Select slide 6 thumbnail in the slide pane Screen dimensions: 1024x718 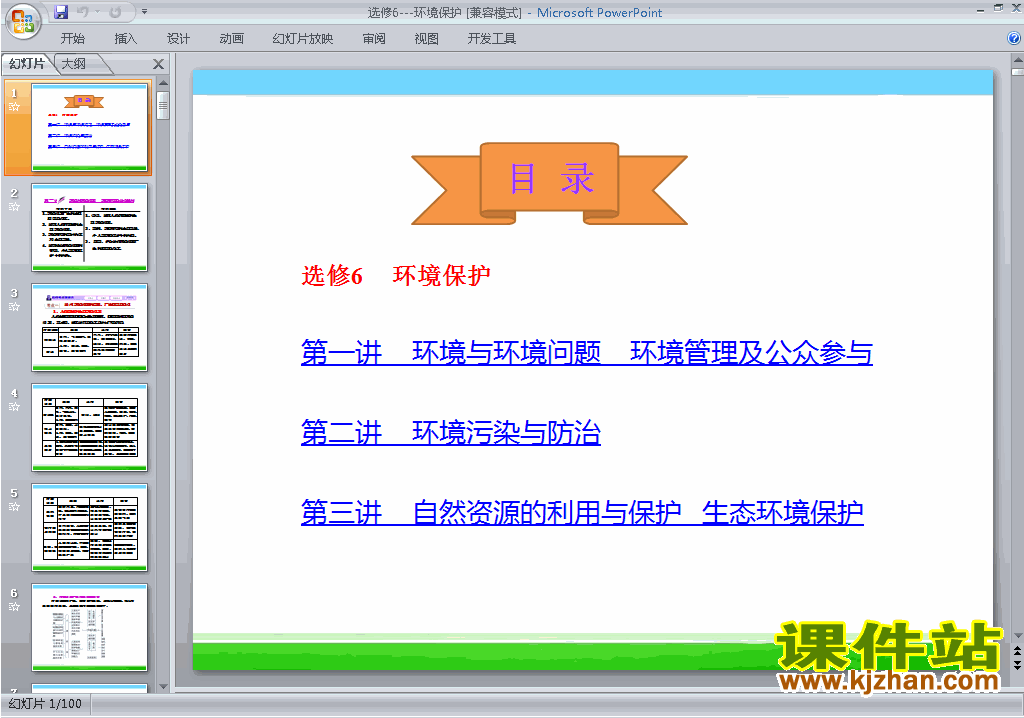coord(89,627)
